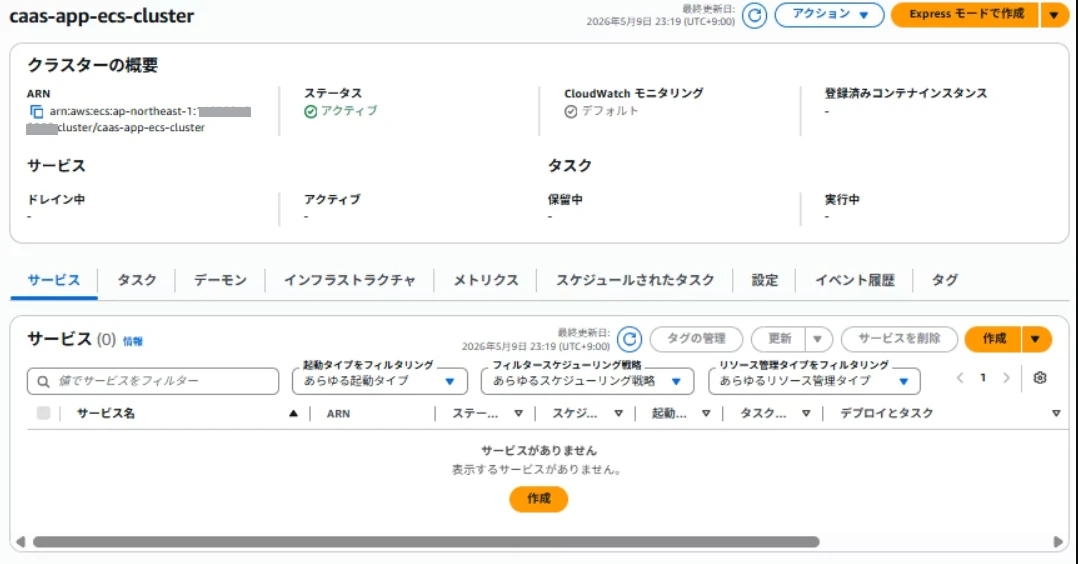Open the タグ tab
1078x564 pixels.
coord(944,280)
